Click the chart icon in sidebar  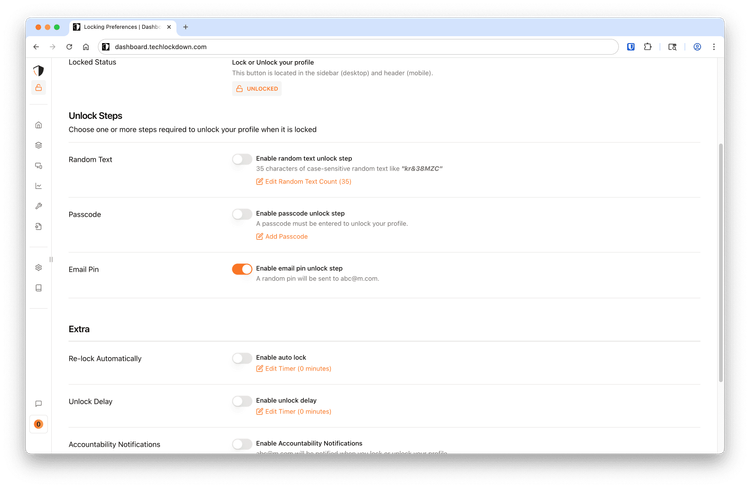pyautogui.click(x=38, y=186)
